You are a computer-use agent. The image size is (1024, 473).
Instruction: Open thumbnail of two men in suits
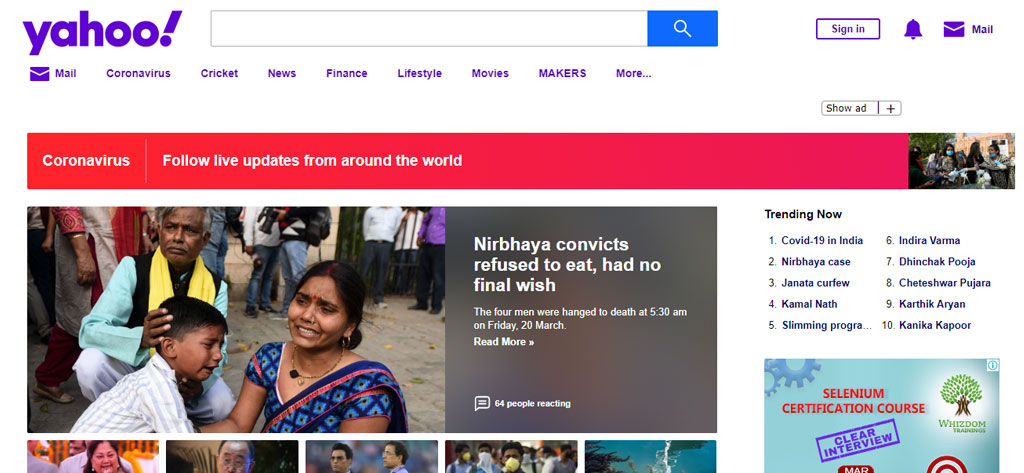(372, 457)
